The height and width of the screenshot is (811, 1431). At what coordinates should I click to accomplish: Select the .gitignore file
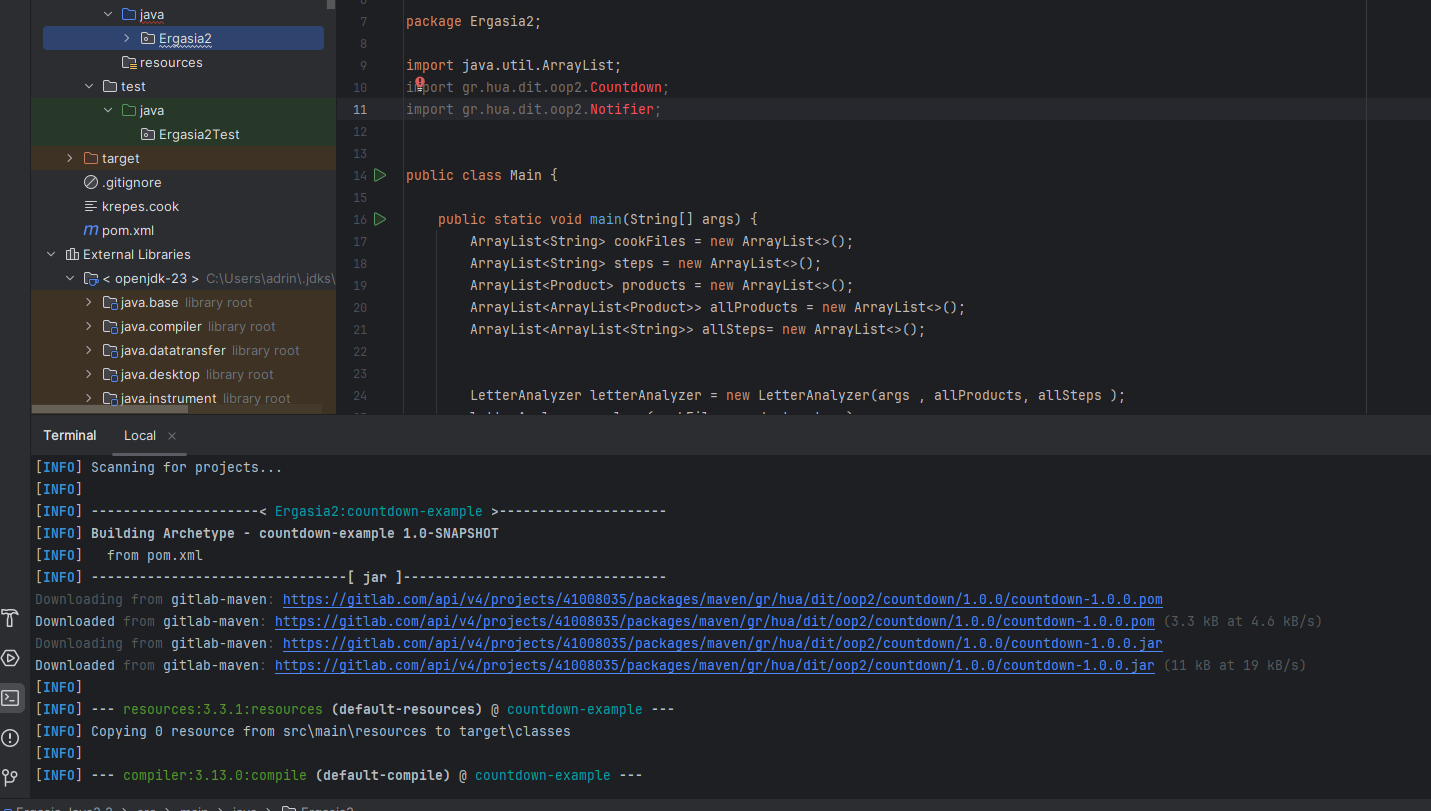[x=131, y=182]
